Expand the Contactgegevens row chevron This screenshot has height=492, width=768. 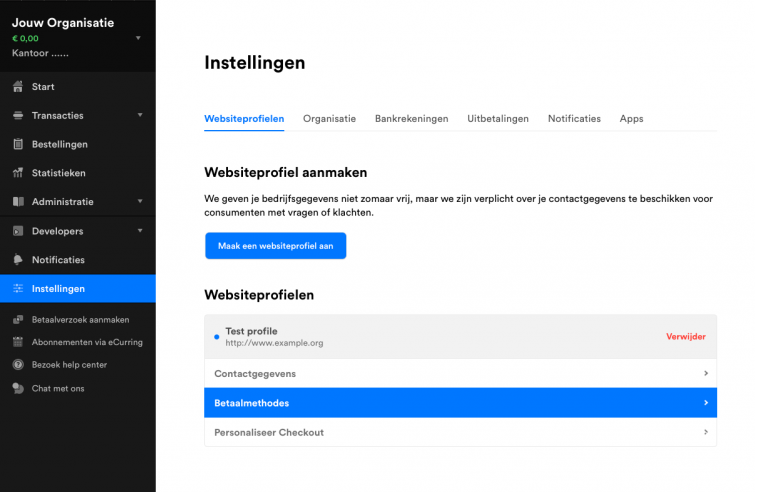(x=706, y=373)
